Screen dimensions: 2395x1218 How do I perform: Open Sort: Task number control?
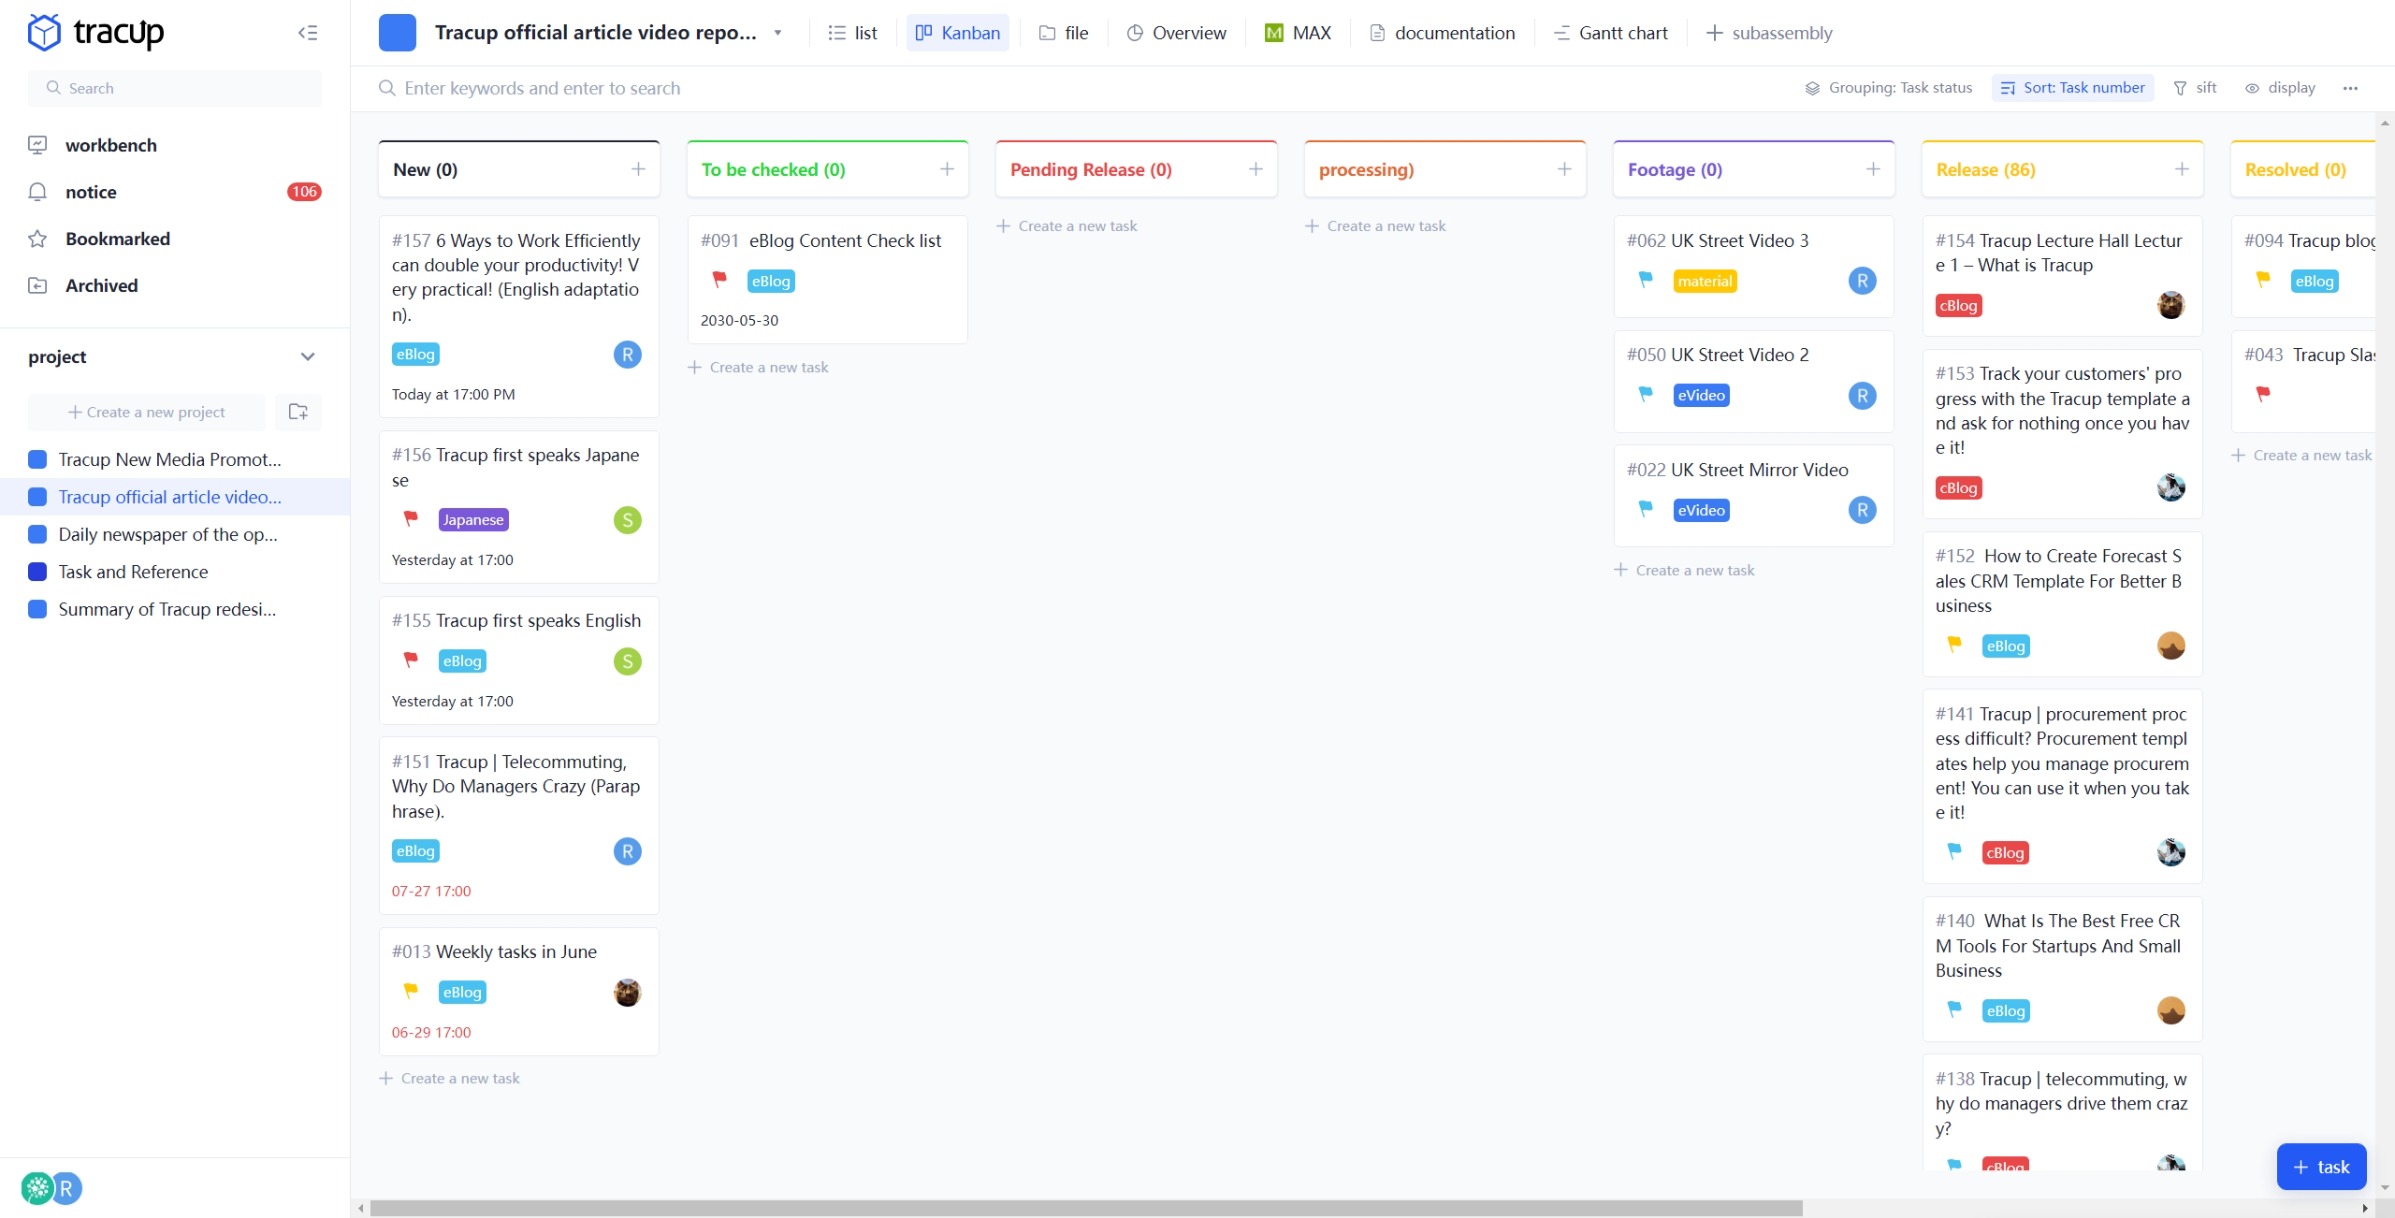pyautogui.click(x=2072, y=88)
